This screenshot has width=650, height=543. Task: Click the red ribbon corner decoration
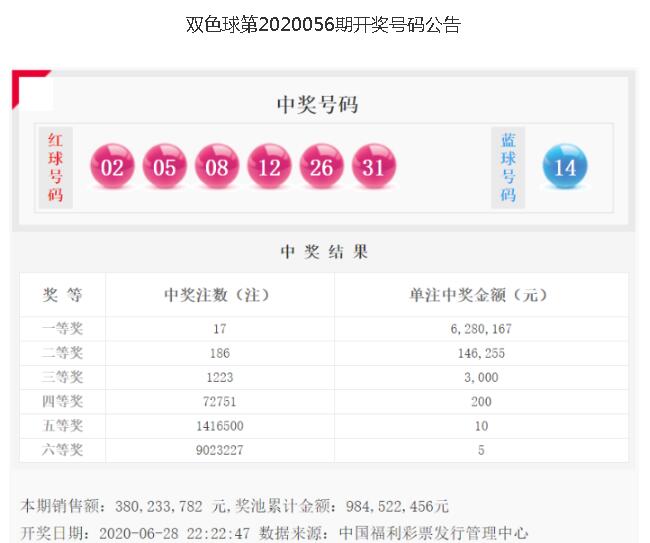(x=27, y=84)
